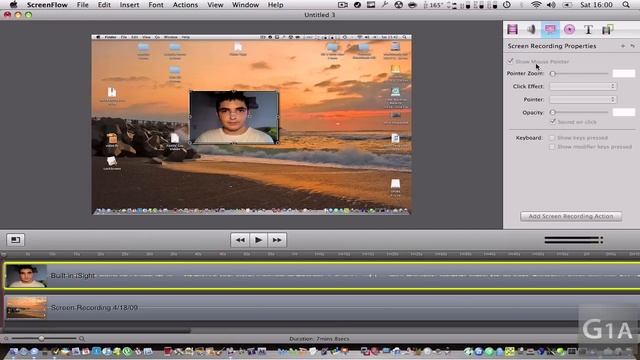Click the Sat 16:00 clock in menu bar
Screen dimensions: 640x360
click(x=596, y=5)
